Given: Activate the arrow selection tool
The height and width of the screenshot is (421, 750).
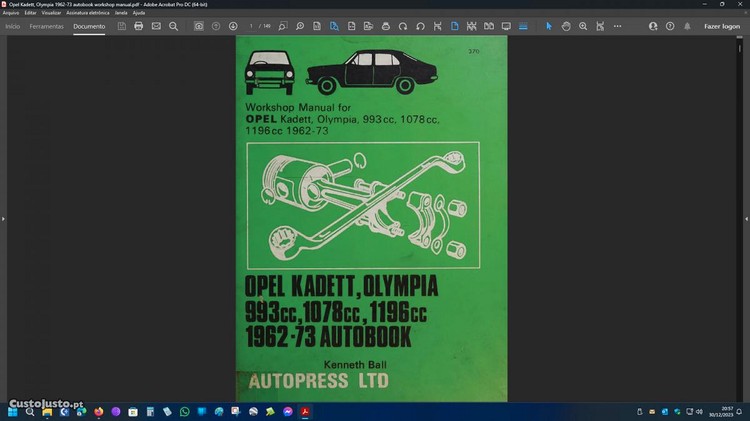Looking at the screenshot, I should coord(549,26).
